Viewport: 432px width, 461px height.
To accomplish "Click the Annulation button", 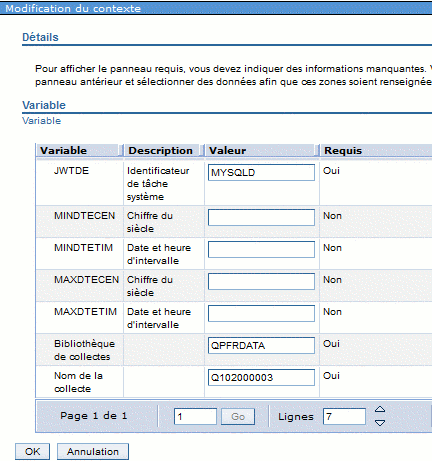I will click(x=93, y=452).
